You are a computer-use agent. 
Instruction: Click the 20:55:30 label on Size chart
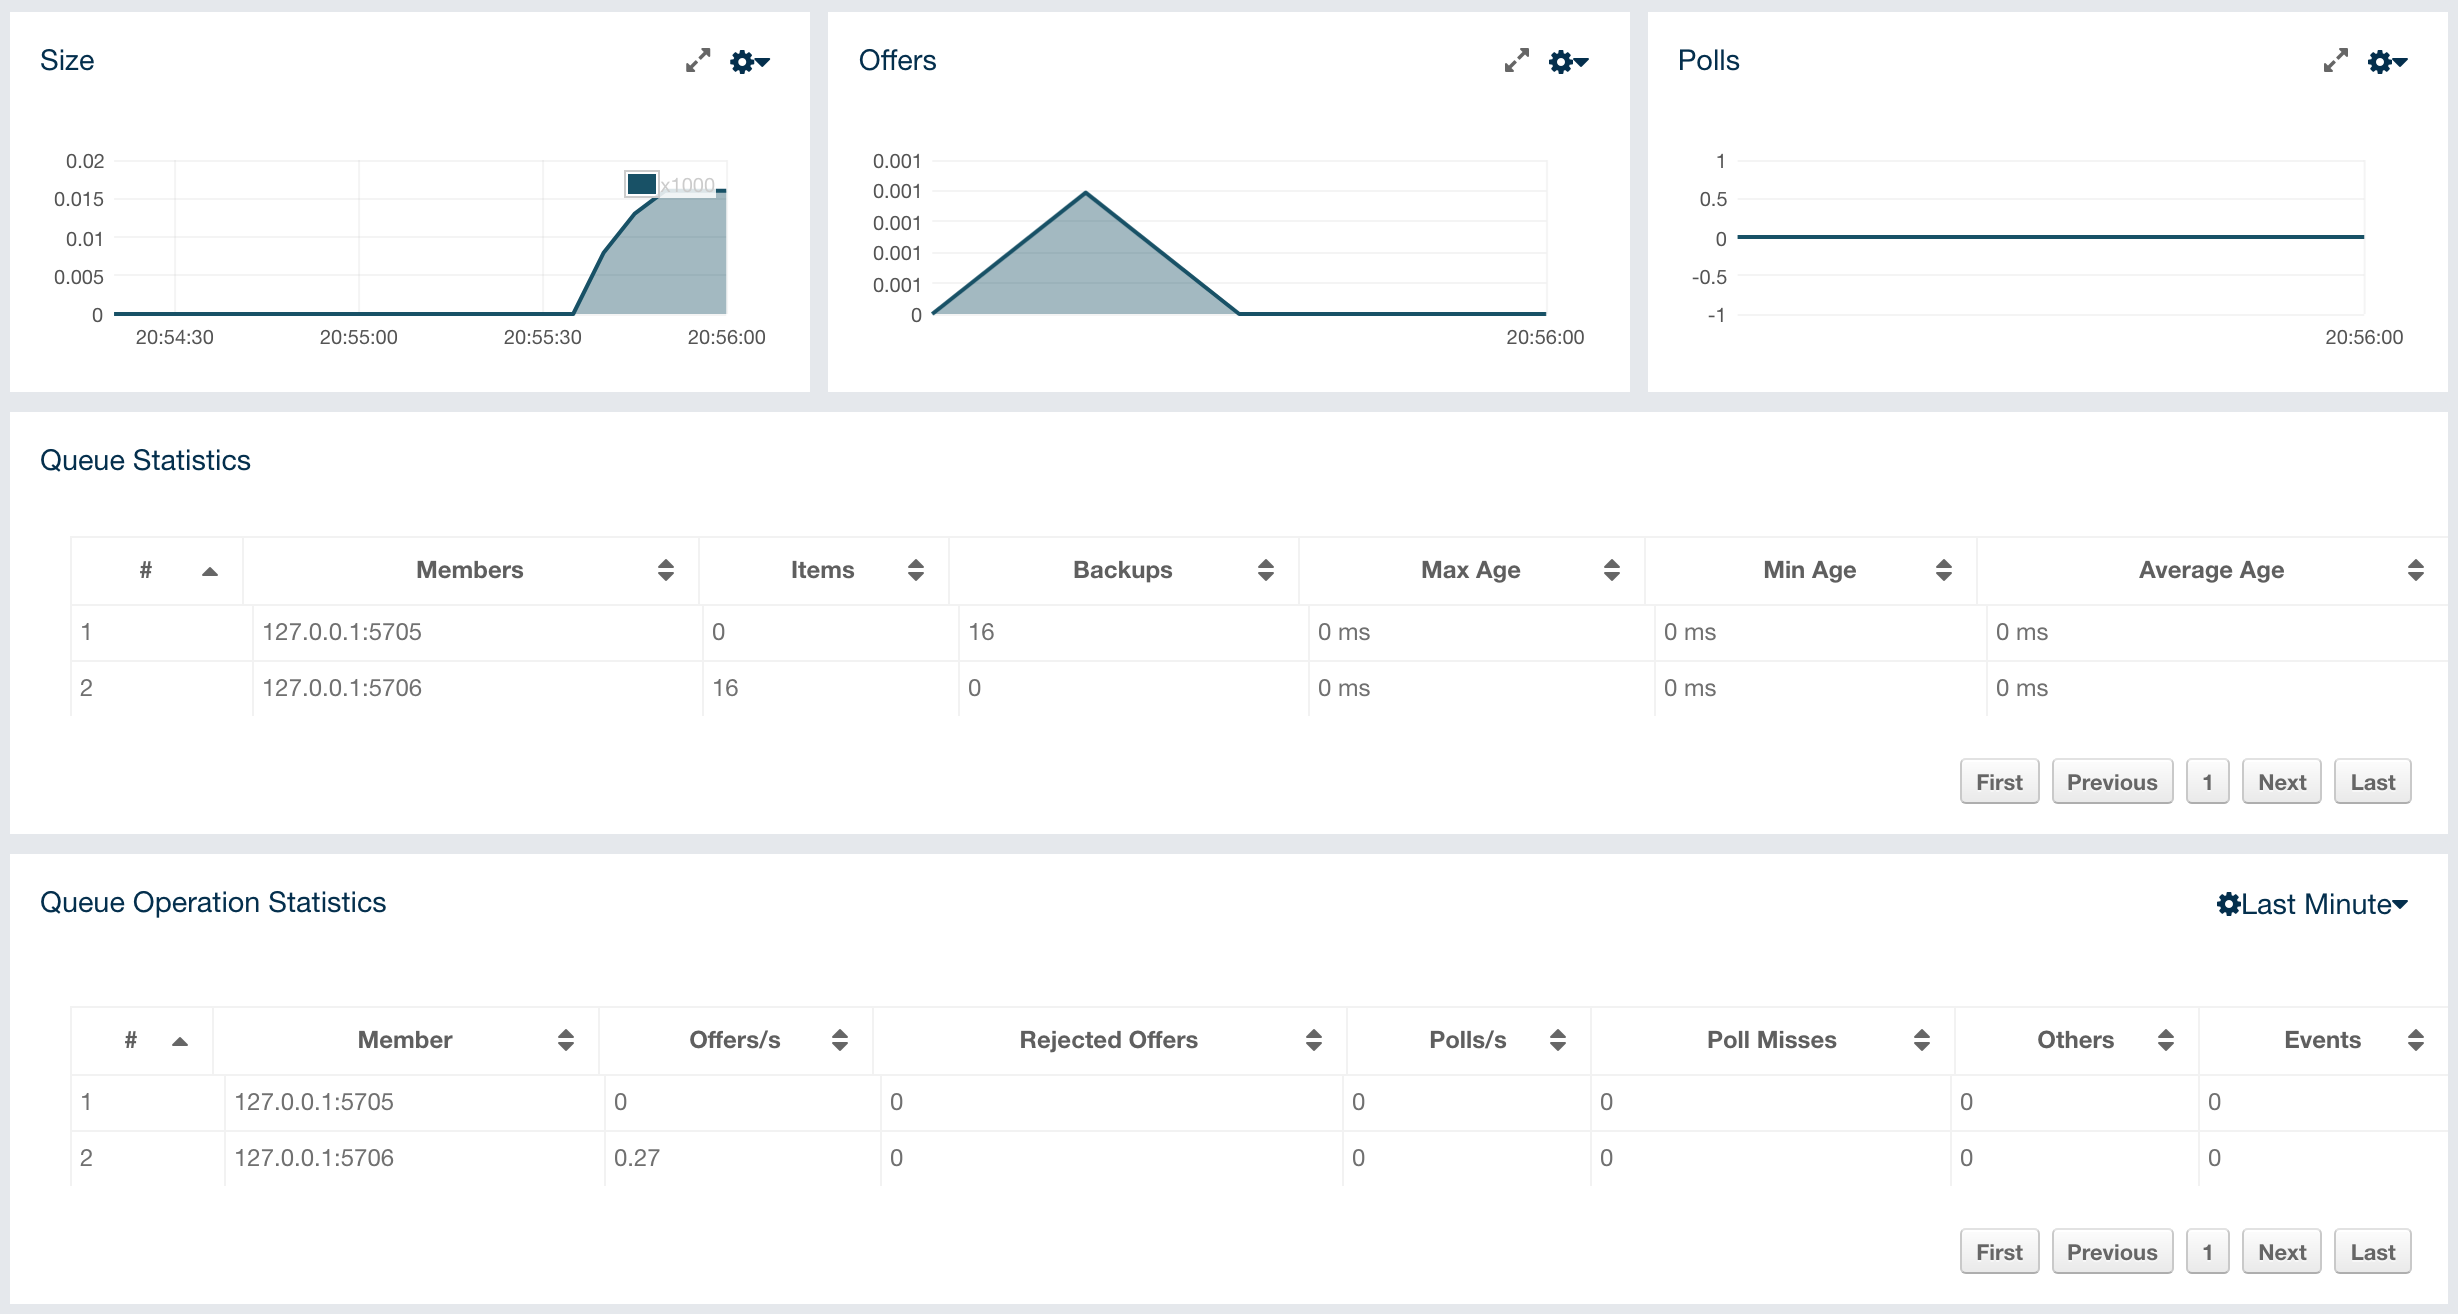542,337
